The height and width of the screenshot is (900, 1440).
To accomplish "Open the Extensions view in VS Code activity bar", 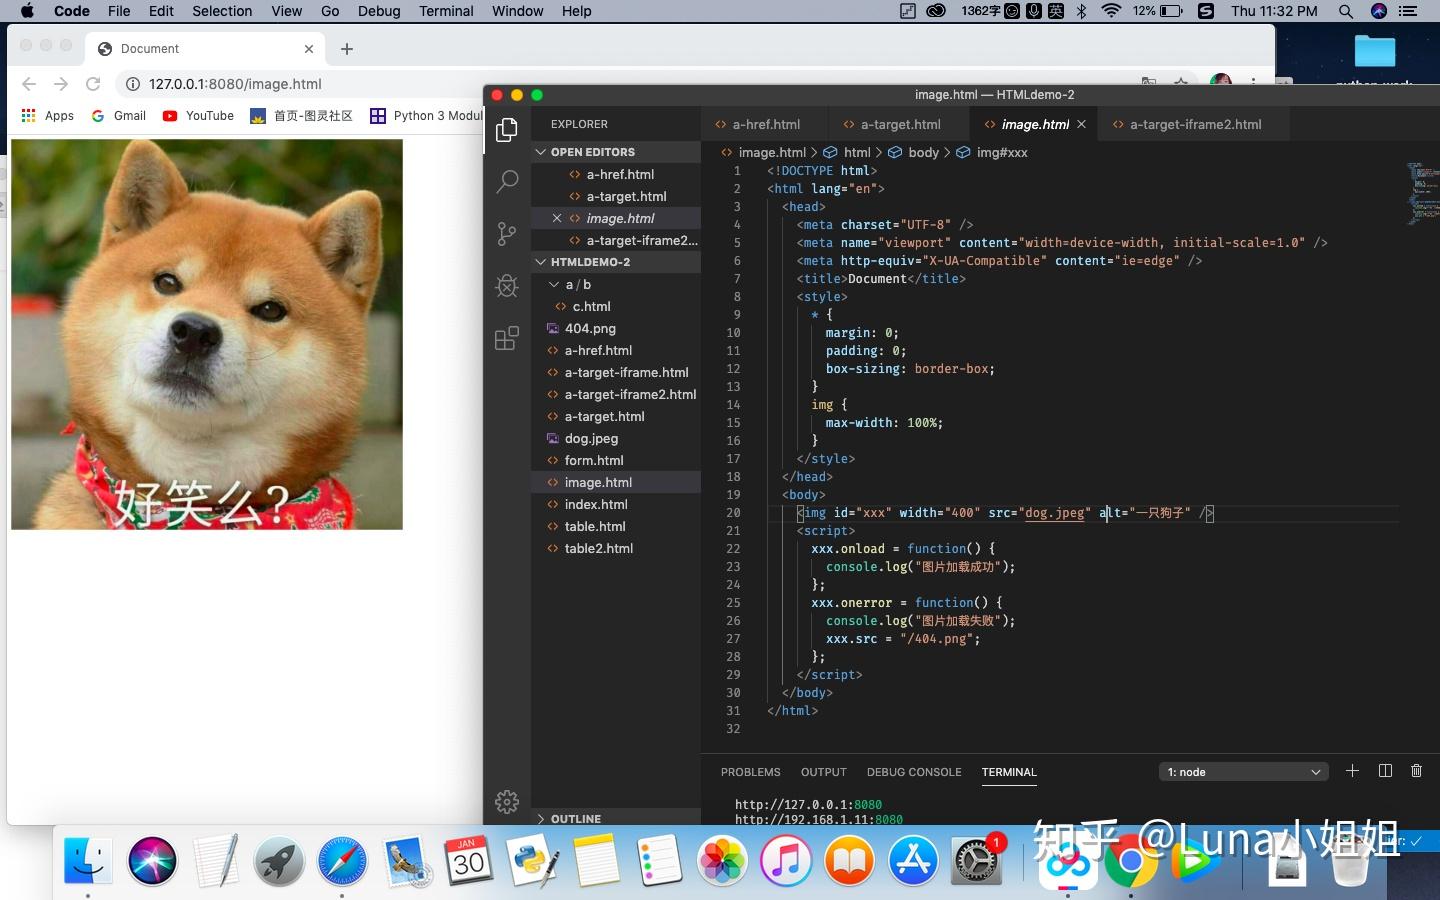I will pyautogui.click(x=507, y=338).
